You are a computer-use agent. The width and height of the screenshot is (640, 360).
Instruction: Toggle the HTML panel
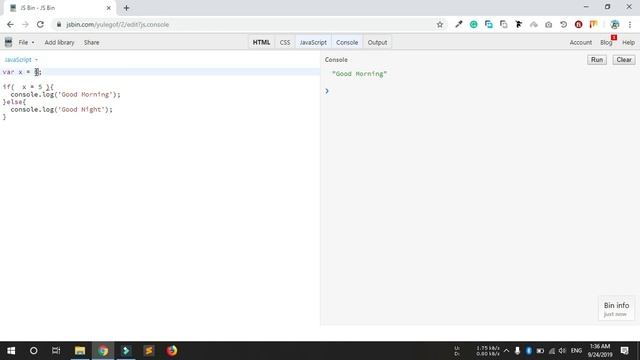[261, 42]
